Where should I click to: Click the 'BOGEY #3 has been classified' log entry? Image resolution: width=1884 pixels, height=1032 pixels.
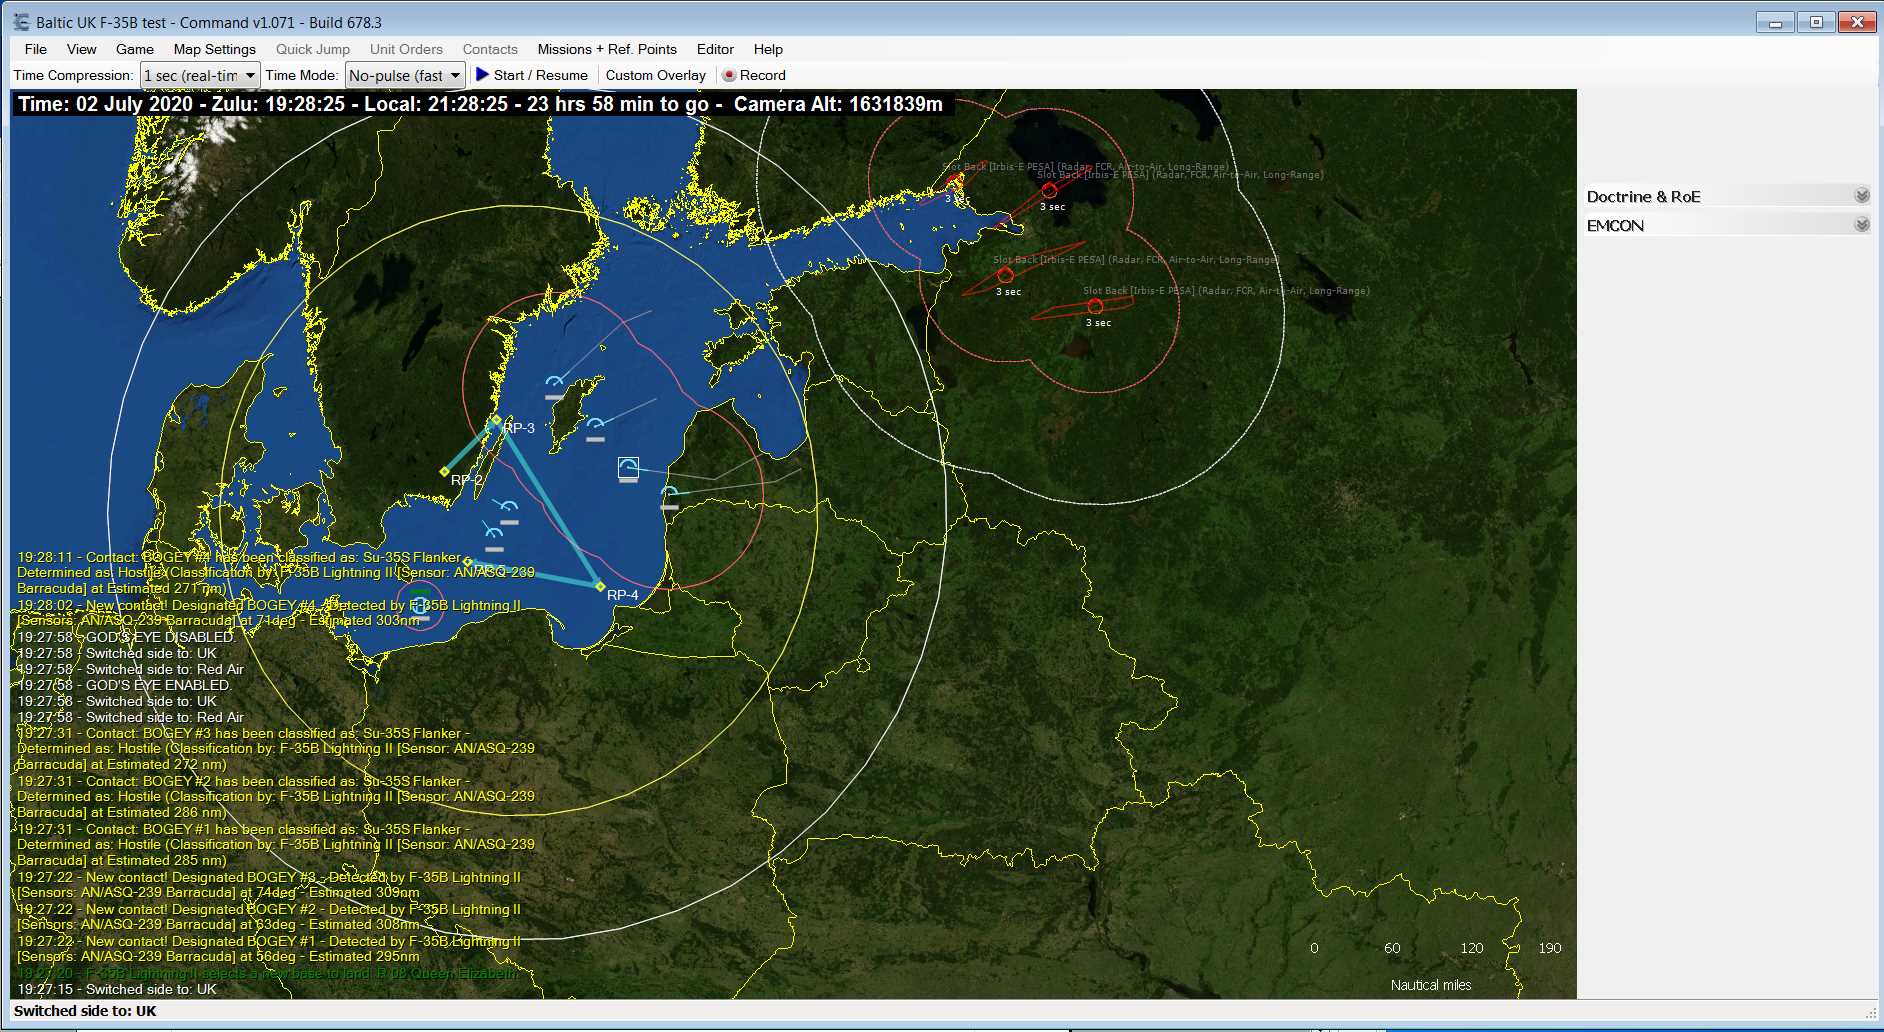(276, 749)
